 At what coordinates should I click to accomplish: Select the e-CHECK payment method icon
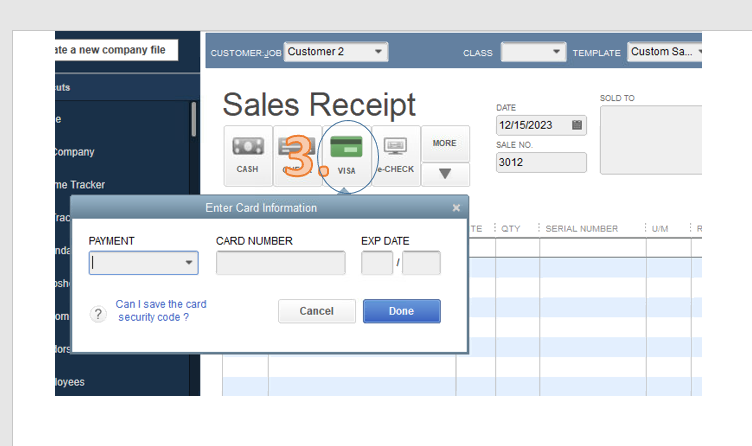click(396, 156)
